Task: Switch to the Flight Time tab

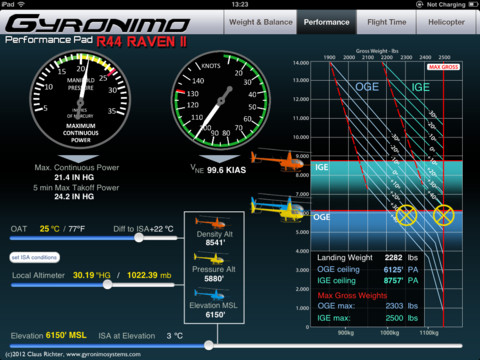Action: click(x=387, y=22)
